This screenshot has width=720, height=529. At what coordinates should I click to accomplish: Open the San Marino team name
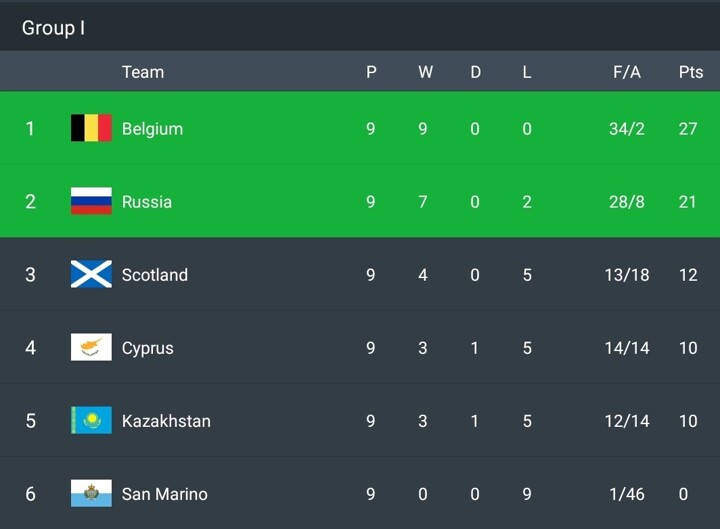(x=164, y=494)
